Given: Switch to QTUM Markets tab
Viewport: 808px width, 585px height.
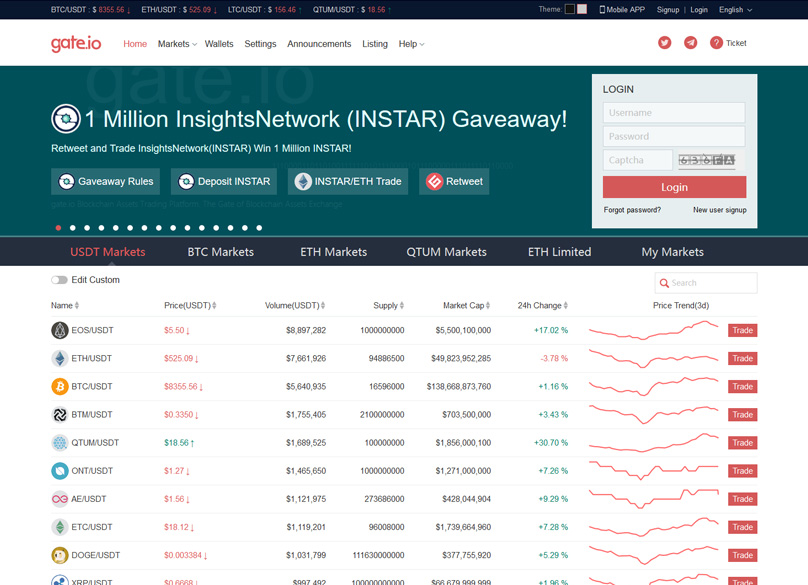Looking at the screenshot, I should tap(446, 252).
